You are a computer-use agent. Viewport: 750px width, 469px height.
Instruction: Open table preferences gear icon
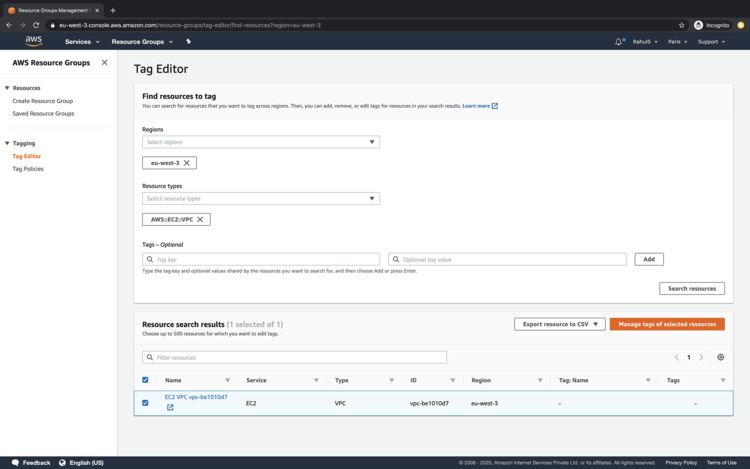click(x=720, y=357)
